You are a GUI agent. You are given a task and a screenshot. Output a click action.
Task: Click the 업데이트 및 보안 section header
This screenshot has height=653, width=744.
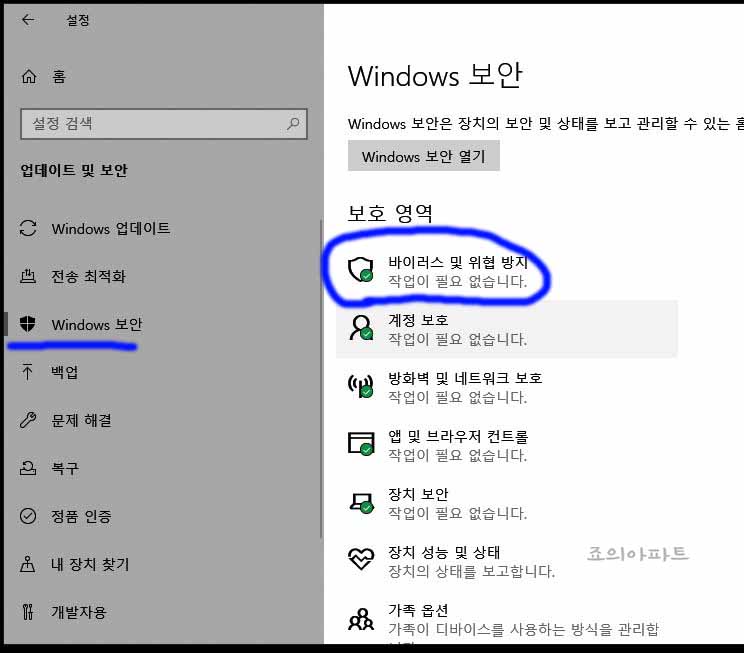click(74, 170)
